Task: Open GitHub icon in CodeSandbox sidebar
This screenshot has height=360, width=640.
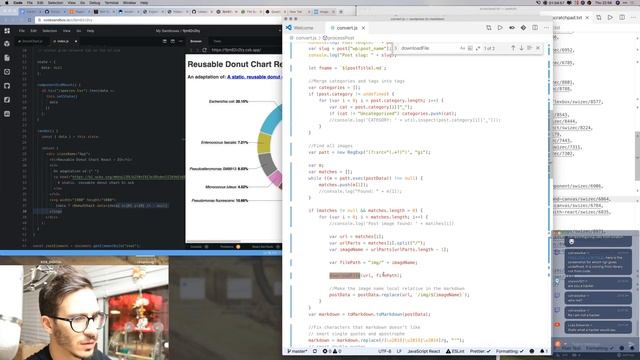Action: (7, 86)
